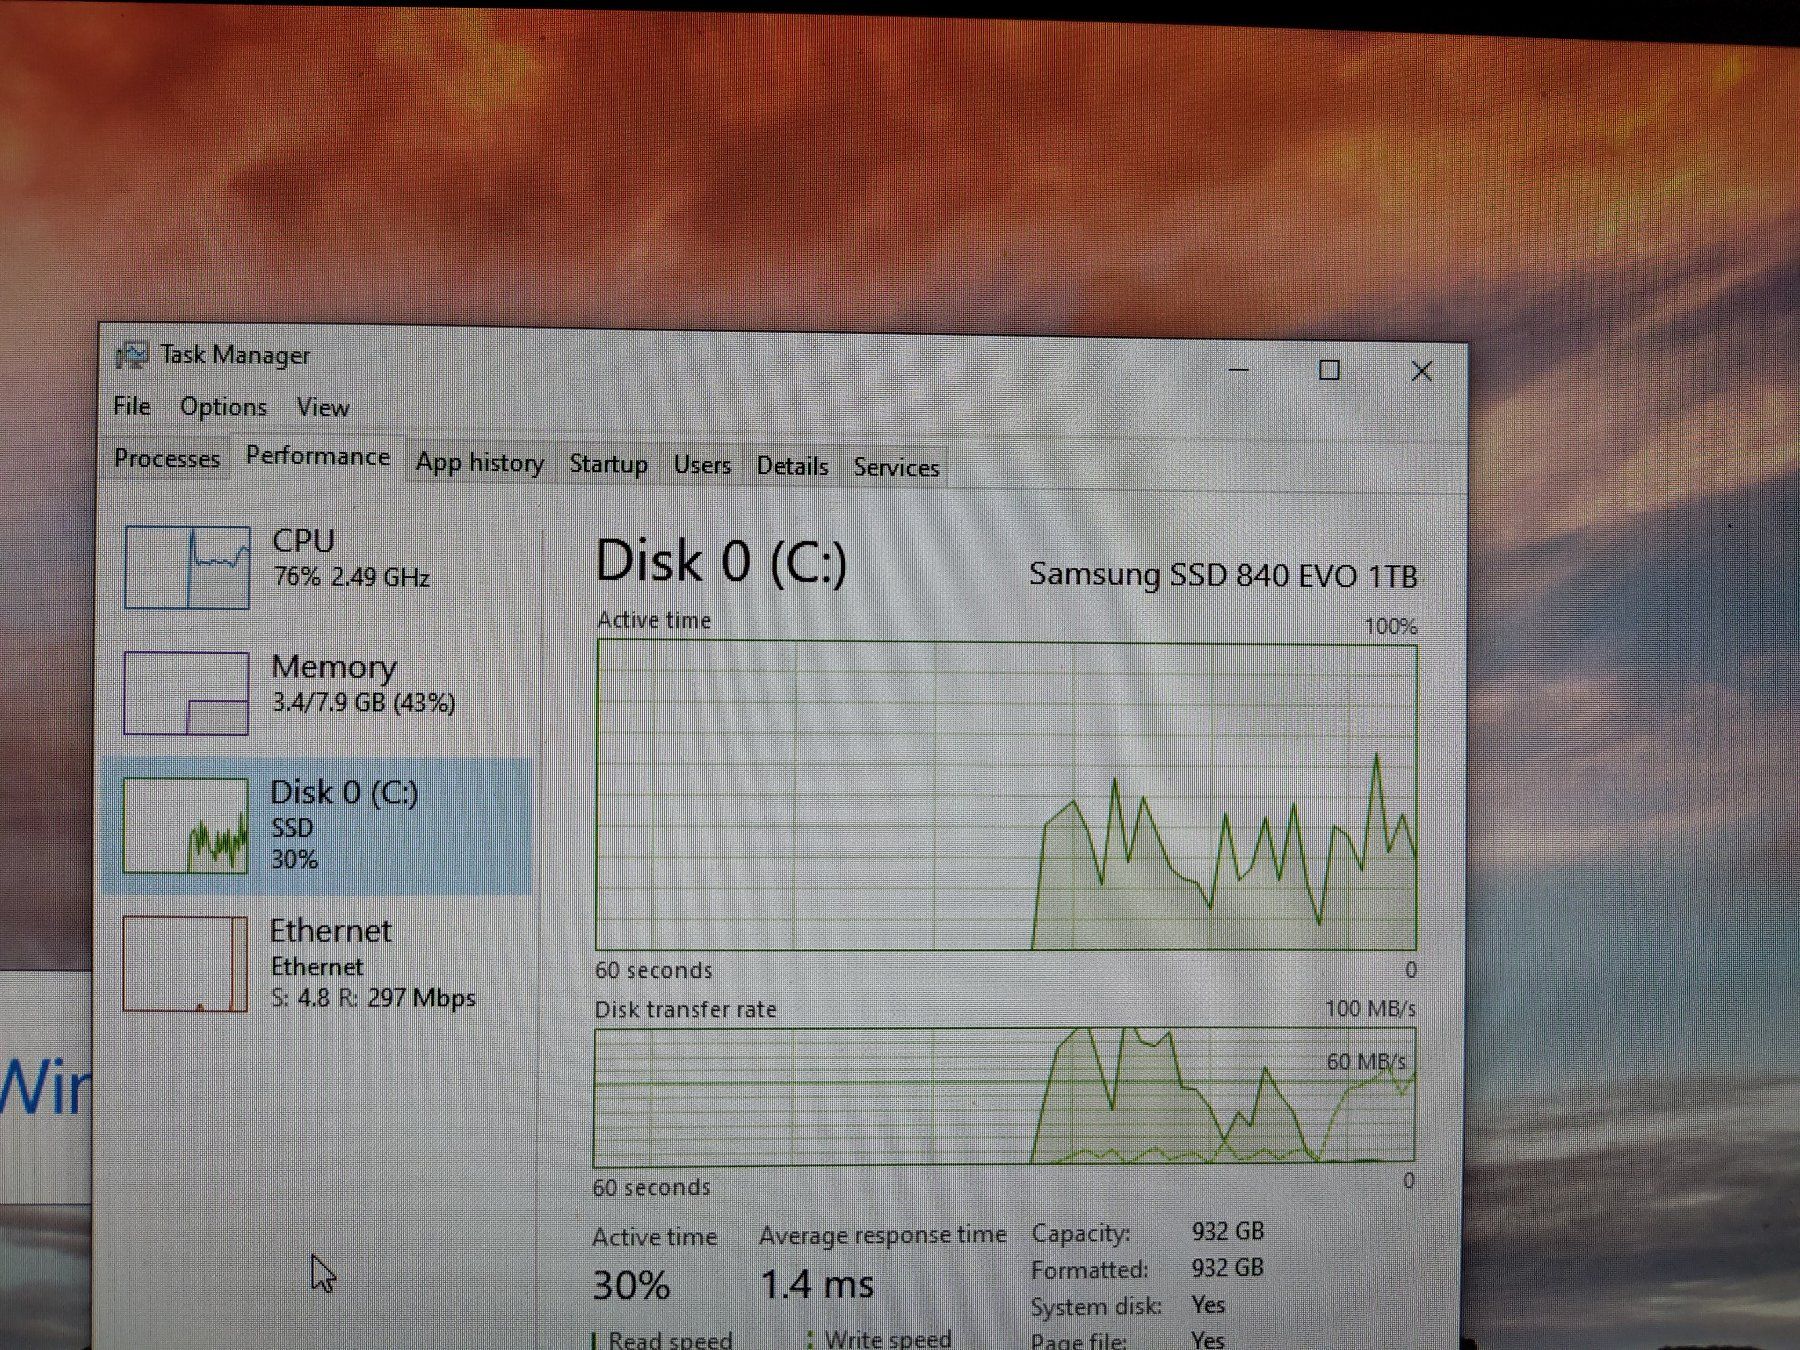This screenshot has width=1800, height=1350.
Task: Open the Details tab
Action: point(792,466)
